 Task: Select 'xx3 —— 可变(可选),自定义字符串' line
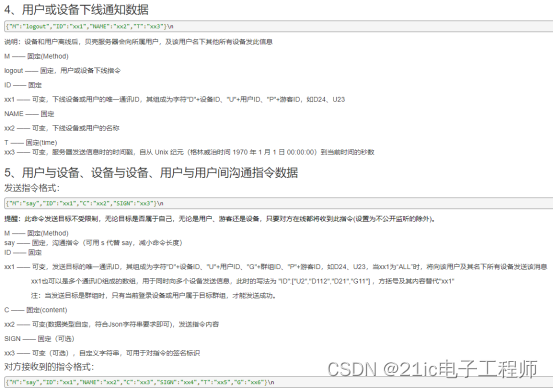click(x=102, y=353)
